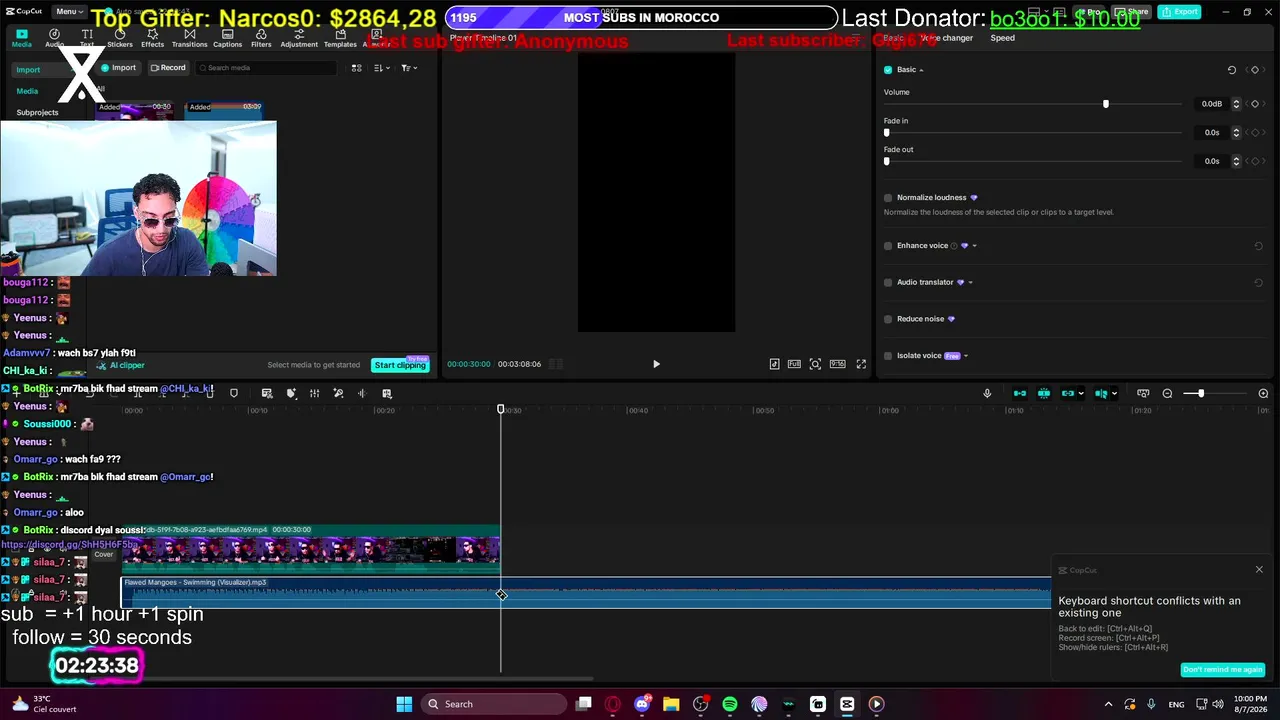Screen dimensions: 1280x720
Task: Add keyframe for Fade in
Action: click(x=1255, y=132)
